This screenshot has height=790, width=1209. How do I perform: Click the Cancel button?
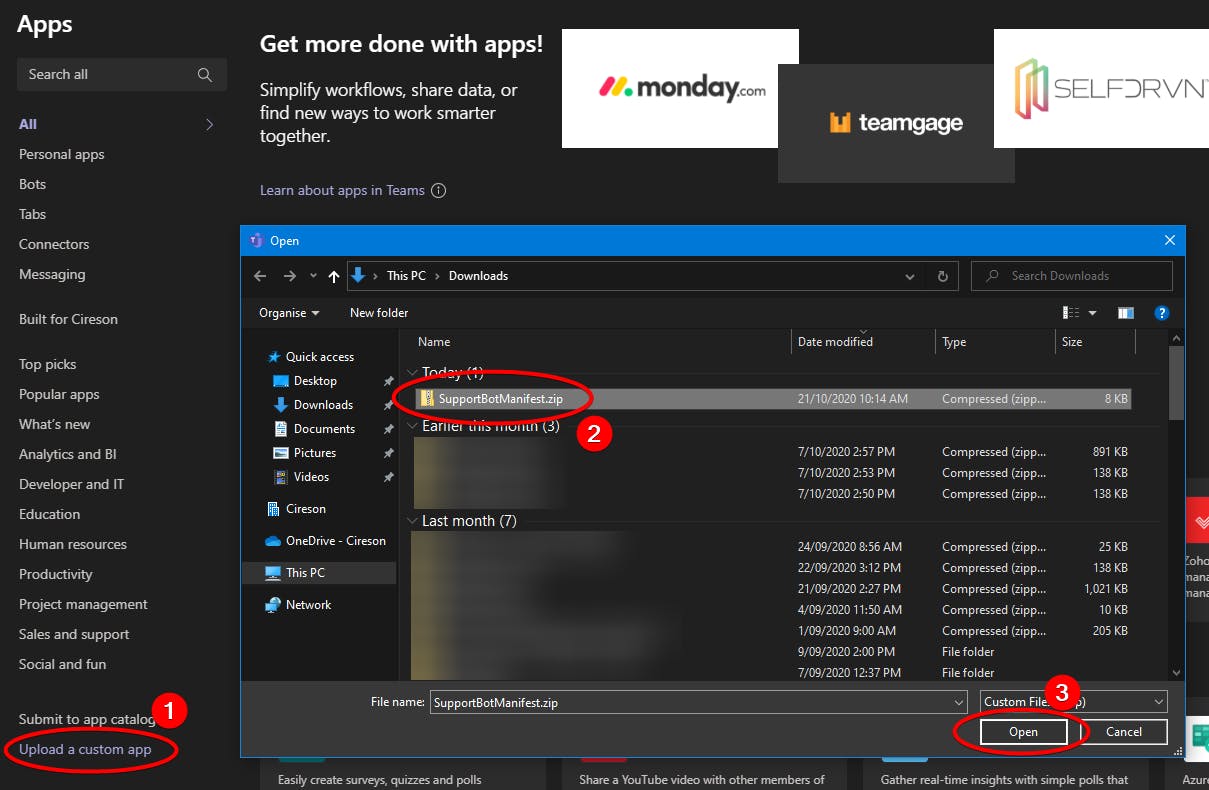(1124, 732)
